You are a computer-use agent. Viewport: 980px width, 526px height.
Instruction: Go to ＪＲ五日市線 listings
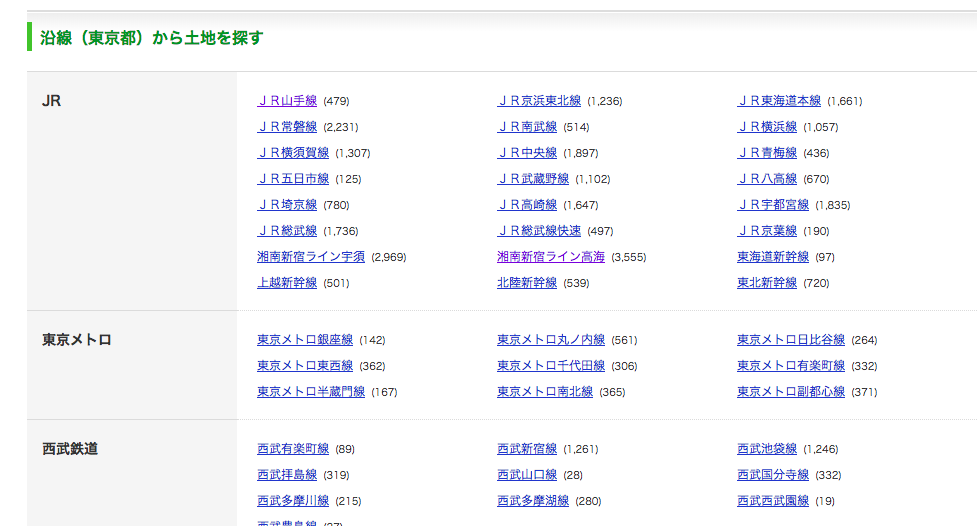click(x=293, y=179)
